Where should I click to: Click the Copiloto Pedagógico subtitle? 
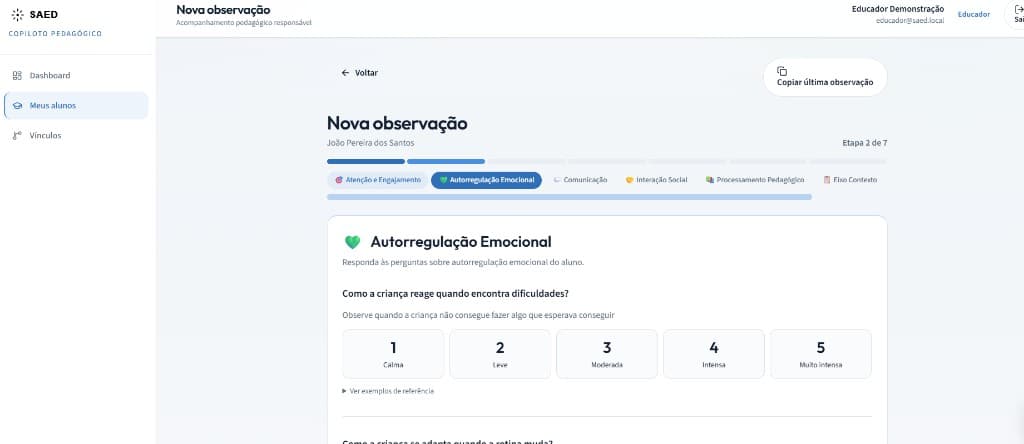click(56, 33)
